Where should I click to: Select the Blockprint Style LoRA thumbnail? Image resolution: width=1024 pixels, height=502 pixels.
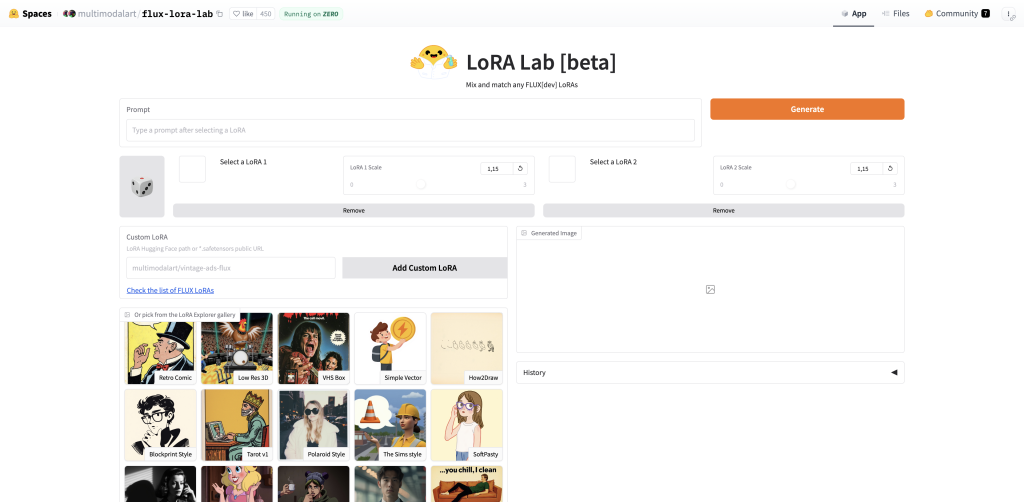point(160,425)
